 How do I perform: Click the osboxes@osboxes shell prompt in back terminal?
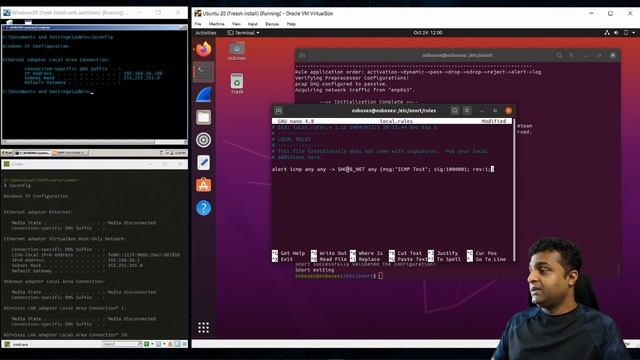point(335,276)
